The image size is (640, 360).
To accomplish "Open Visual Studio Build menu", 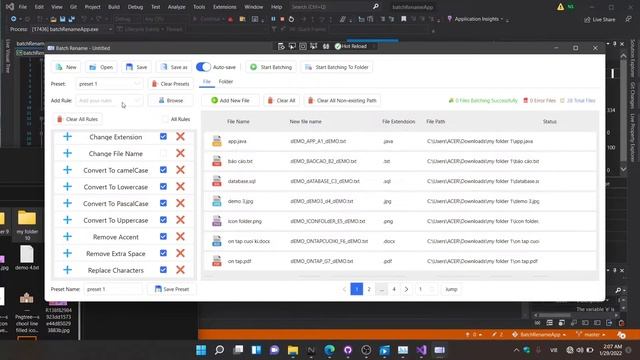I will tap(114, 7).
